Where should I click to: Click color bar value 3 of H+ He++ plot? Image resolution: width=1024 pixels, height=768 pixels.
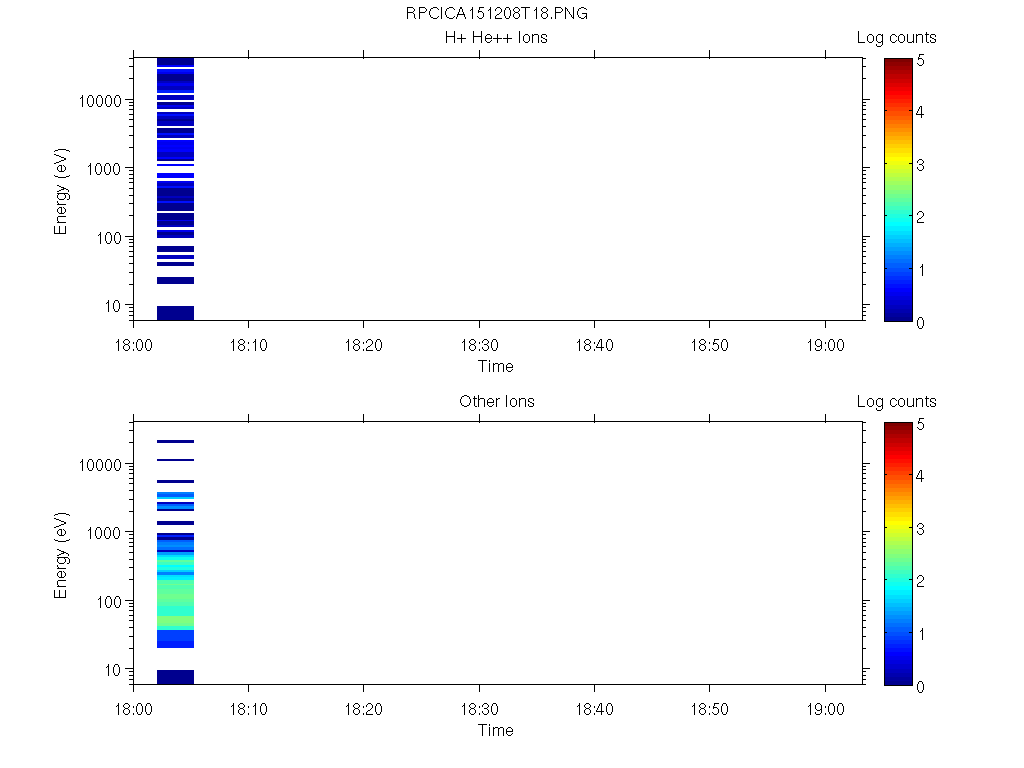pos(920,165)
